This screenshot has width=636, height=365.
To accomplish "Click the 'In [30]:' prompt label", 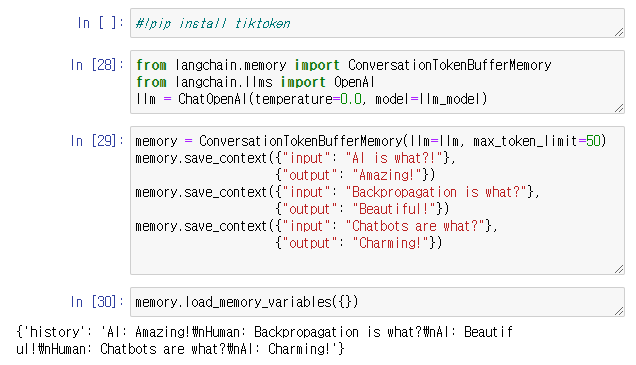I will 97,302.
